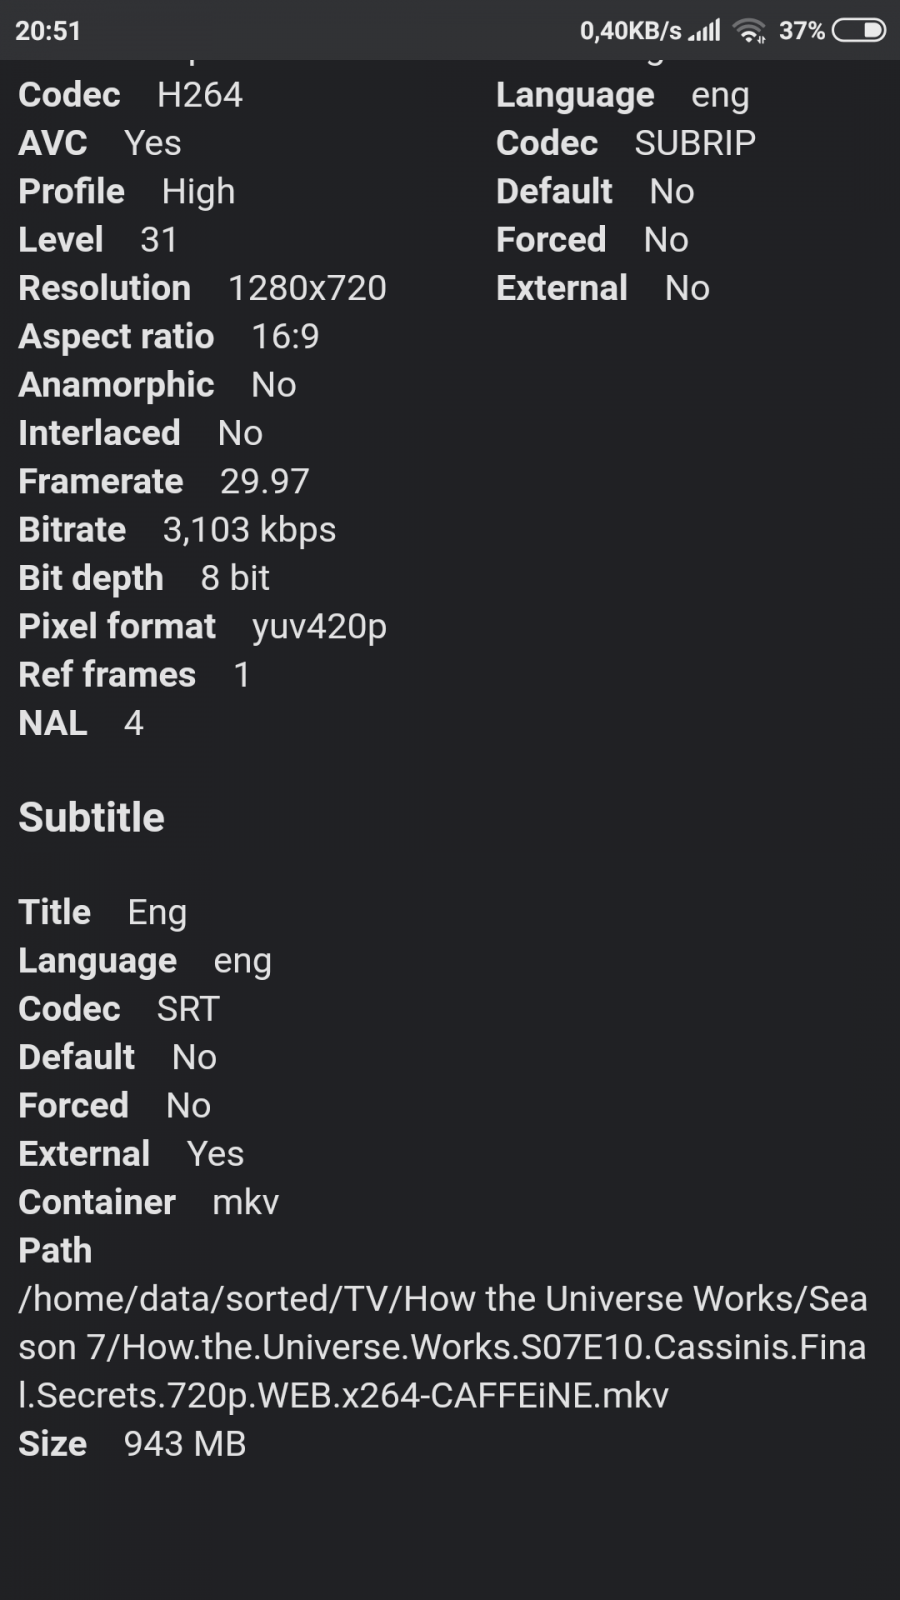Tap the 37% battery percentage text
The width and height of the screenshot is (900, 1600).
click(801, 31)
